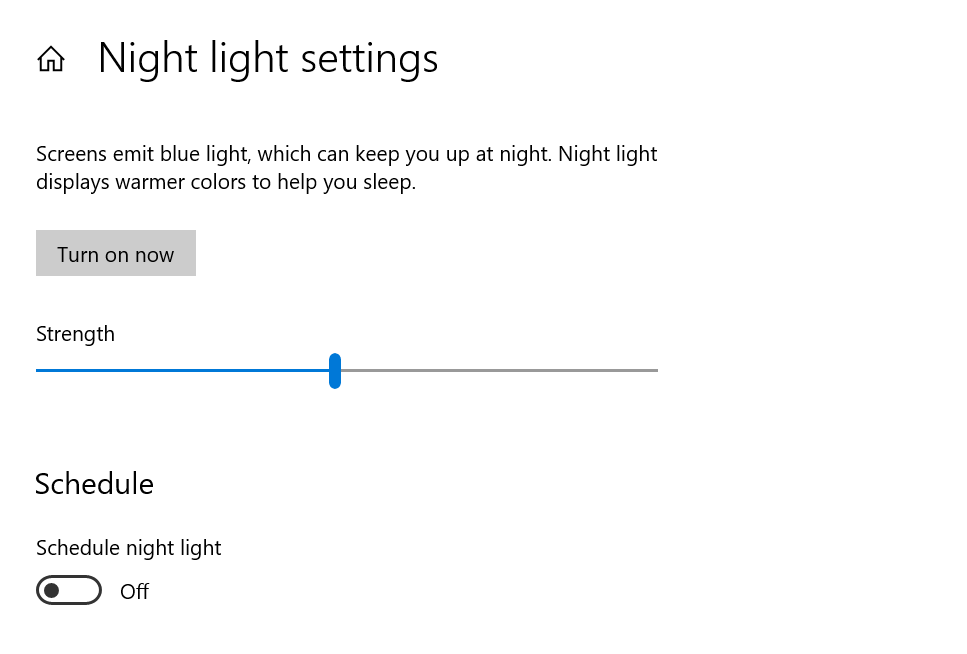Click the dark knob inside the schedule toggle
The height and width of the screenshot is (654, 967).
pyautogui.click(x=52, y=590)
